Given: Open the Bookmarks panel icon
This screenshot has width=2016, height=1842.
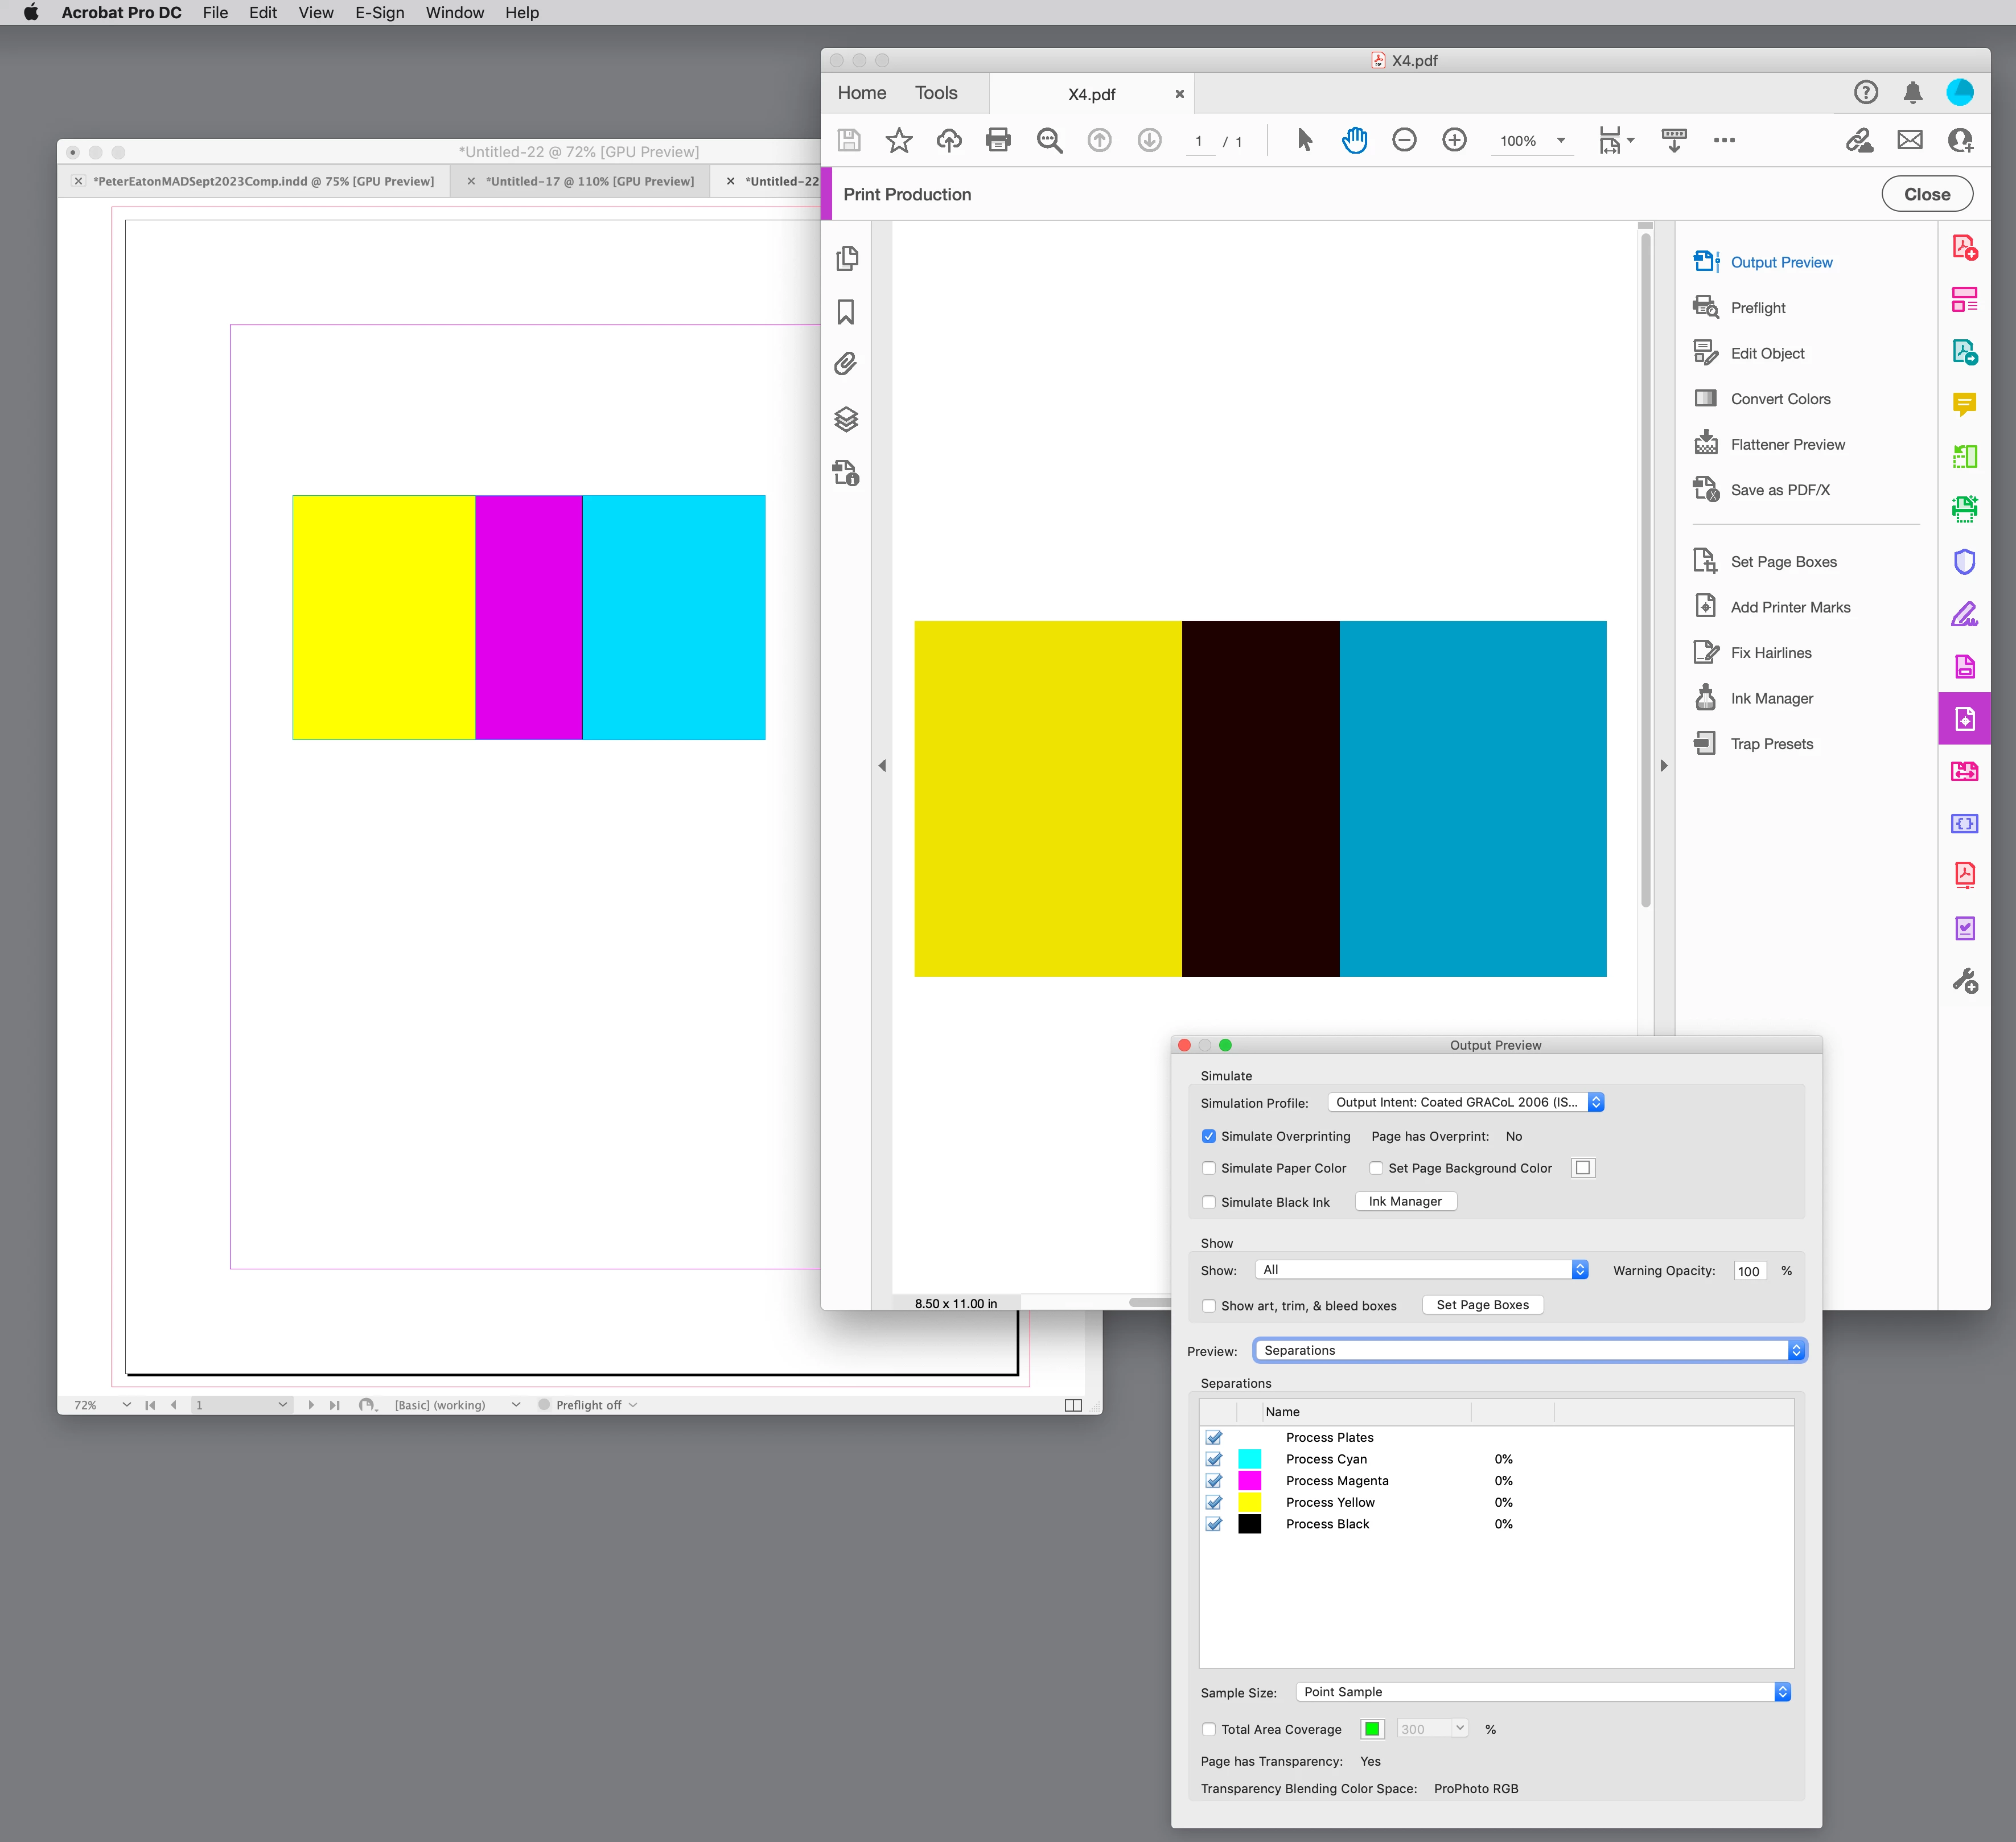Looking at the screenshot, I should pos(846,312).
